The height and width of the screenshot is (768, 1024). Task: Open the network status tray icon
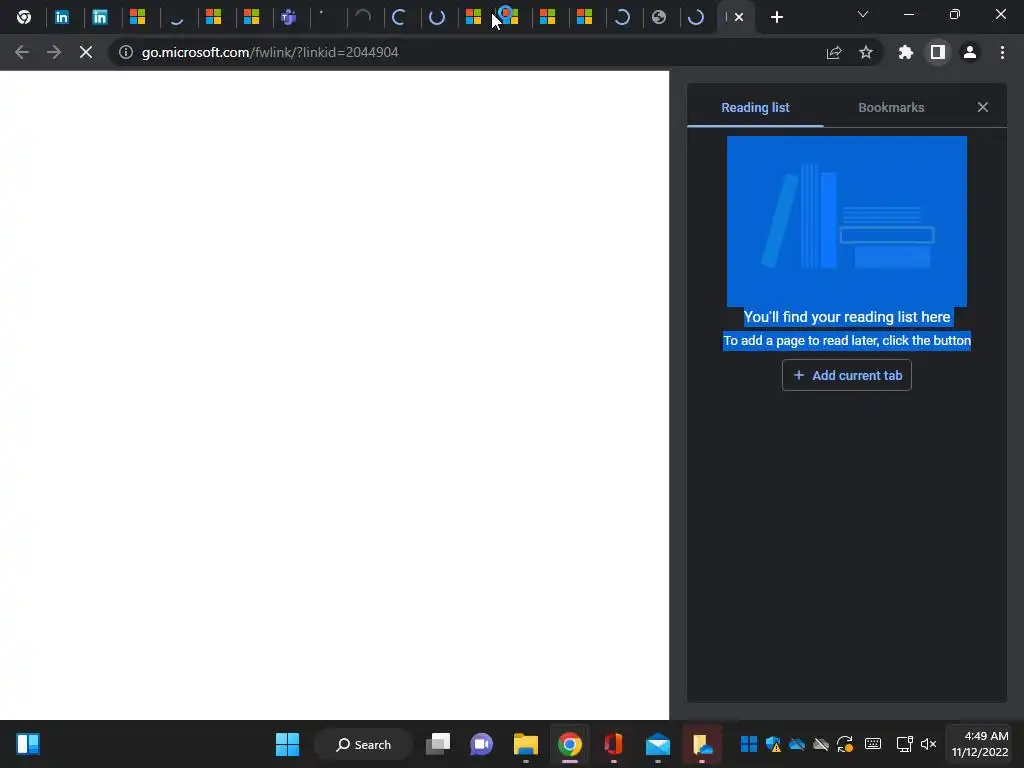coord(904,744)
